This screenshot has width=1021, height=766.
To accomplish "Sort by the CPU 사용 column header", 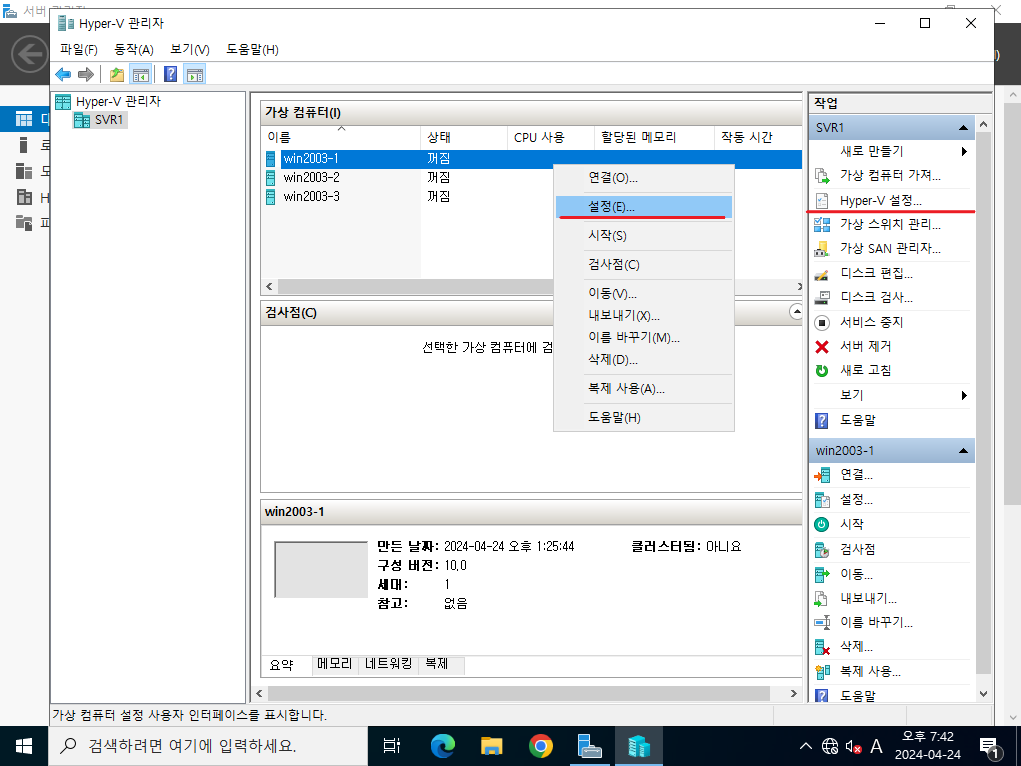I will 551,137.
